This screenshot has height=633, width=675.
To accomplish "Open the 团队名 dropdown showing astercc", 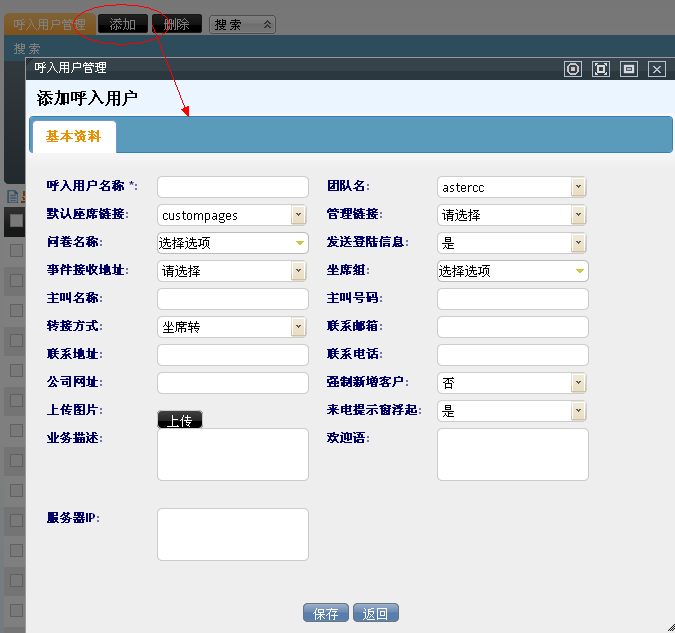I will click(x=578, y=187).
